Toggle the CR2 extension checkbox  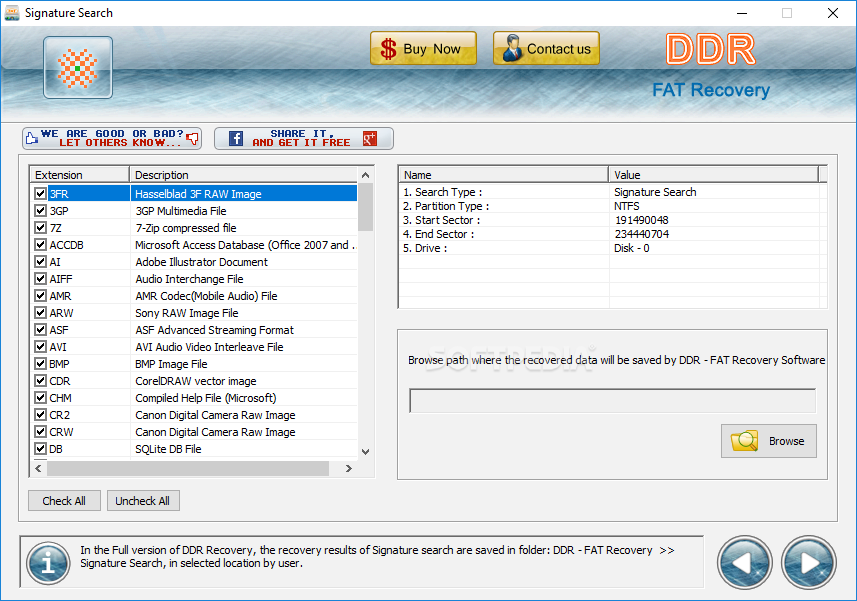(40, 415)
